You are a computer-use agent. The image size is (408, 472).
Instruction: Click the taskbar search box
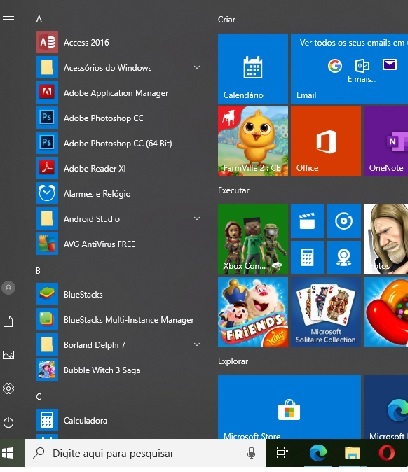[x=145, y=453]
